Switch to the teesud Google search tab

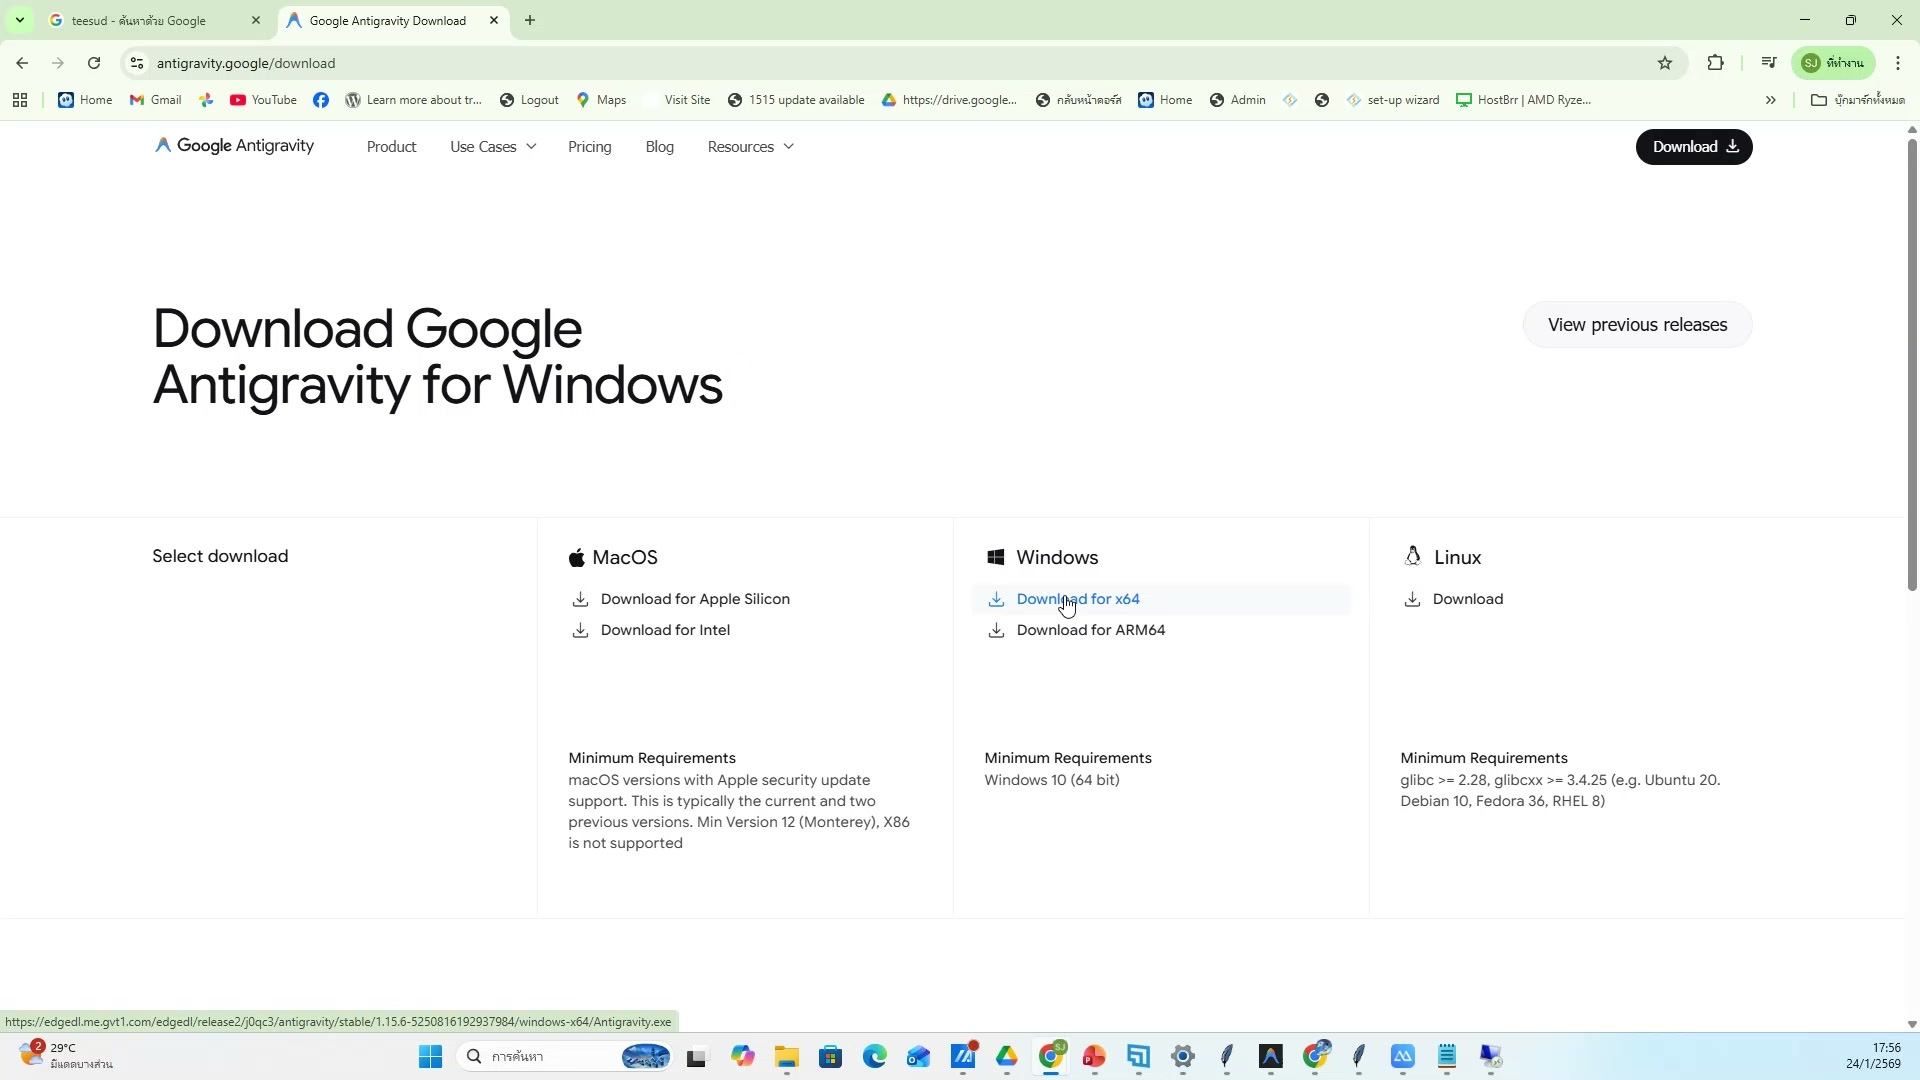[x=150, y=20]
